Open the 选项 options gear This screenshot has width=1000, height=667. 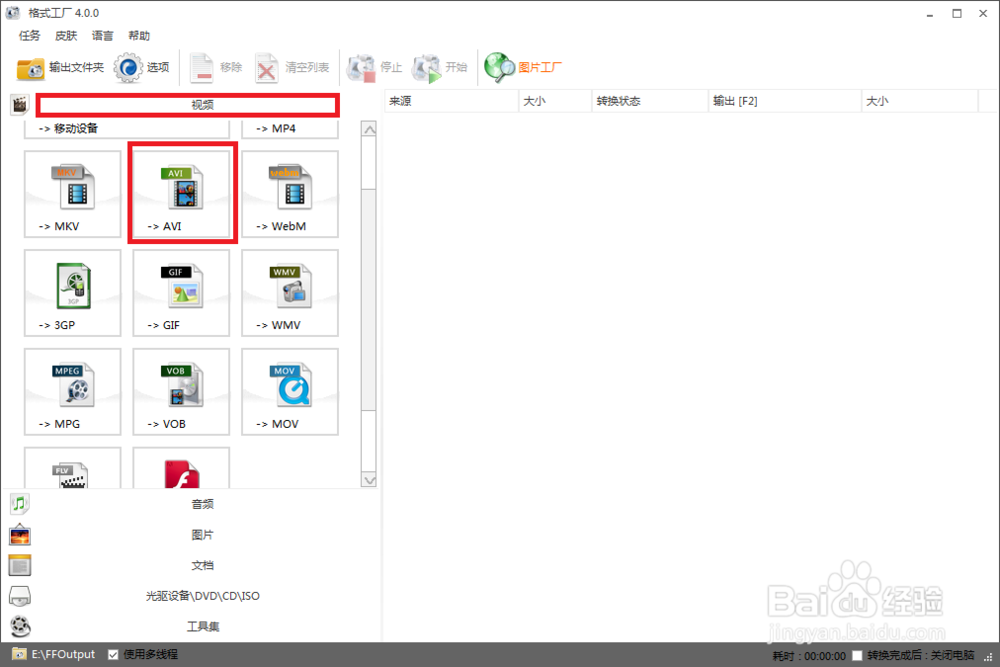(142, 68)
